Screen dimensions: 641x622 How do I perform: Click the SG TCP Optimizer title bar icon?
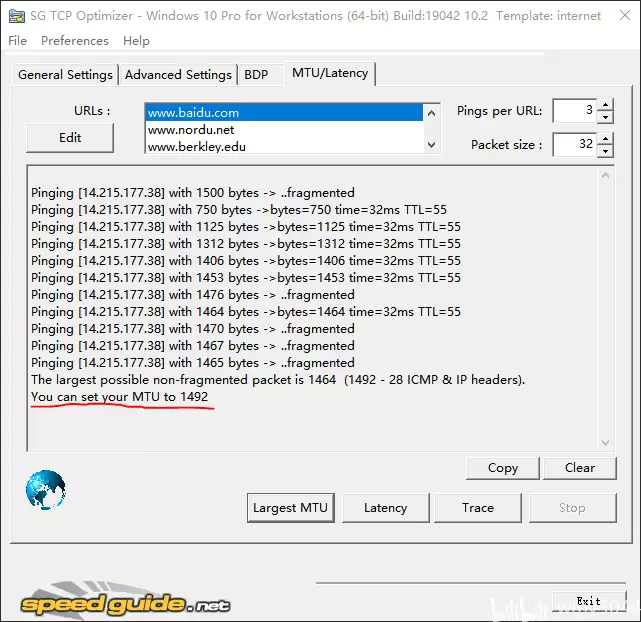[17, 16]
